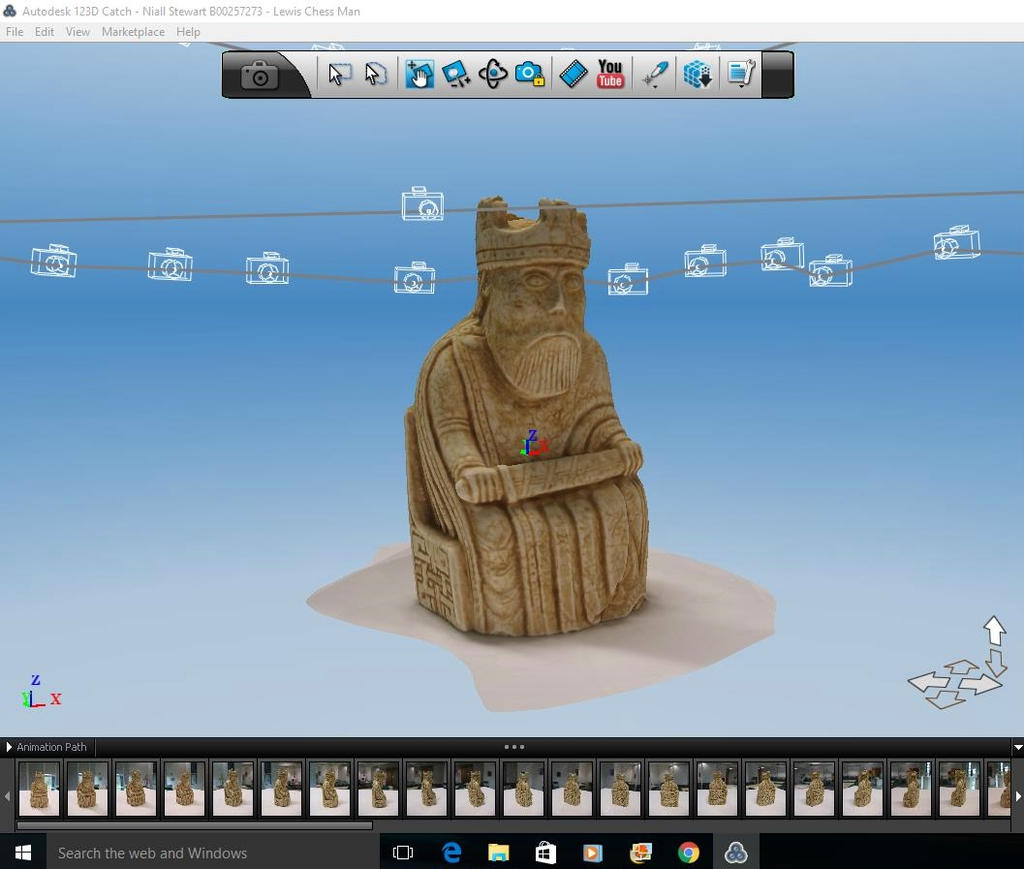Click the large camera capture icon
1024x869 pixels.
pos(259,73)
